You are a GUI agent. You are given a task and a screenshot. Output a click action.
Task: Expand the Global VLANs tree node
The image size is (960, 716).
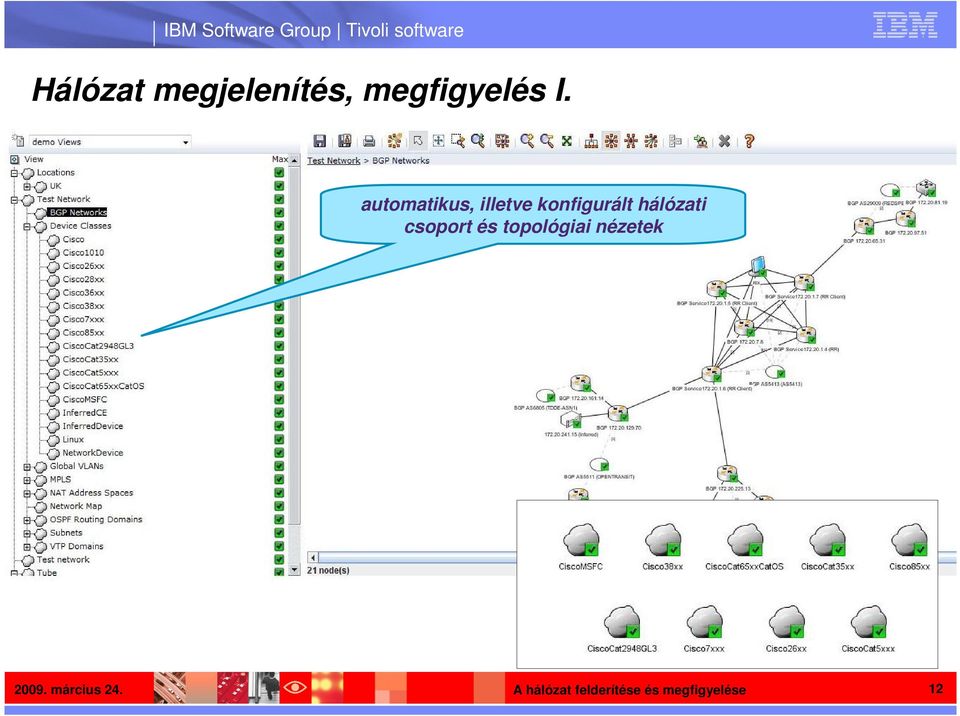(x=27, y=467)
